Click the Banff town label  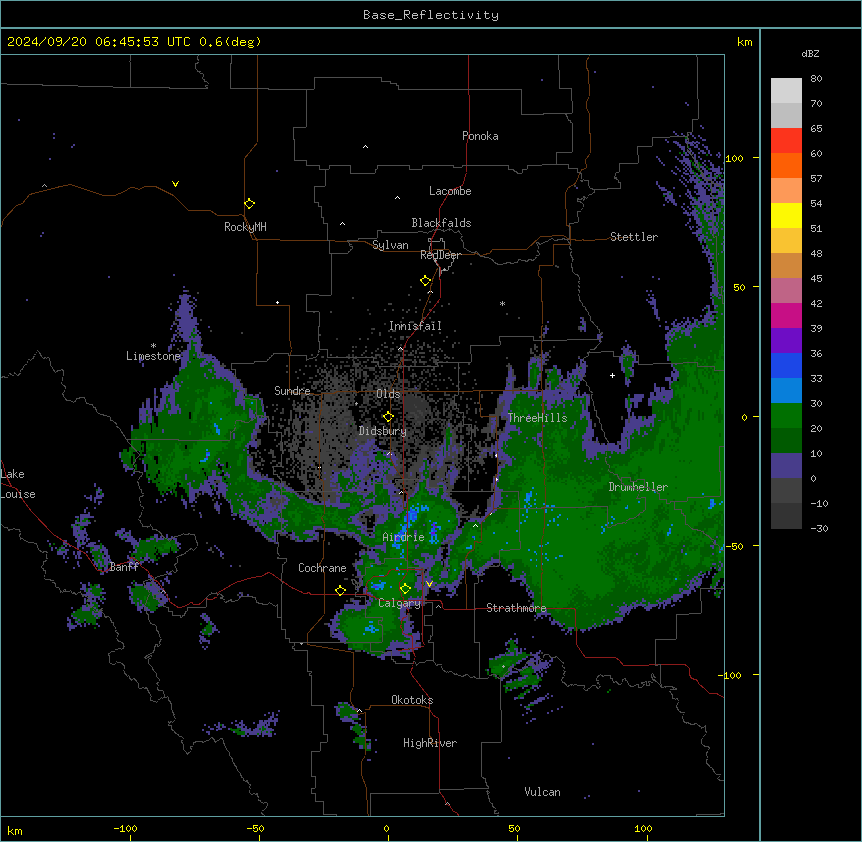pyautogui.click(x=124, y=567)
